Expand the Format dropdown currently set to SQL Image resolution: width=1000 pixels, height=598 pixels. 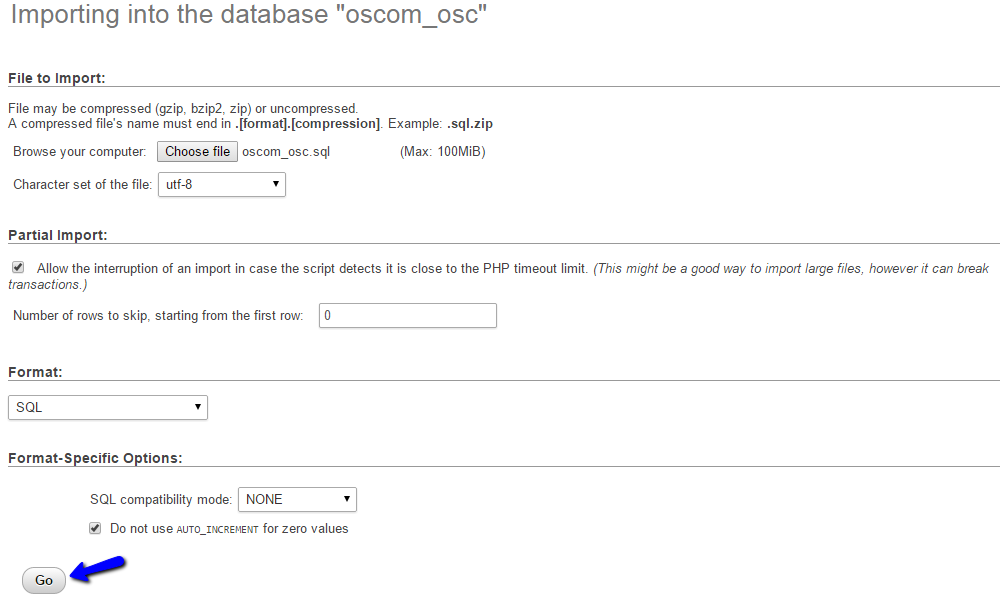coord(107,407)
